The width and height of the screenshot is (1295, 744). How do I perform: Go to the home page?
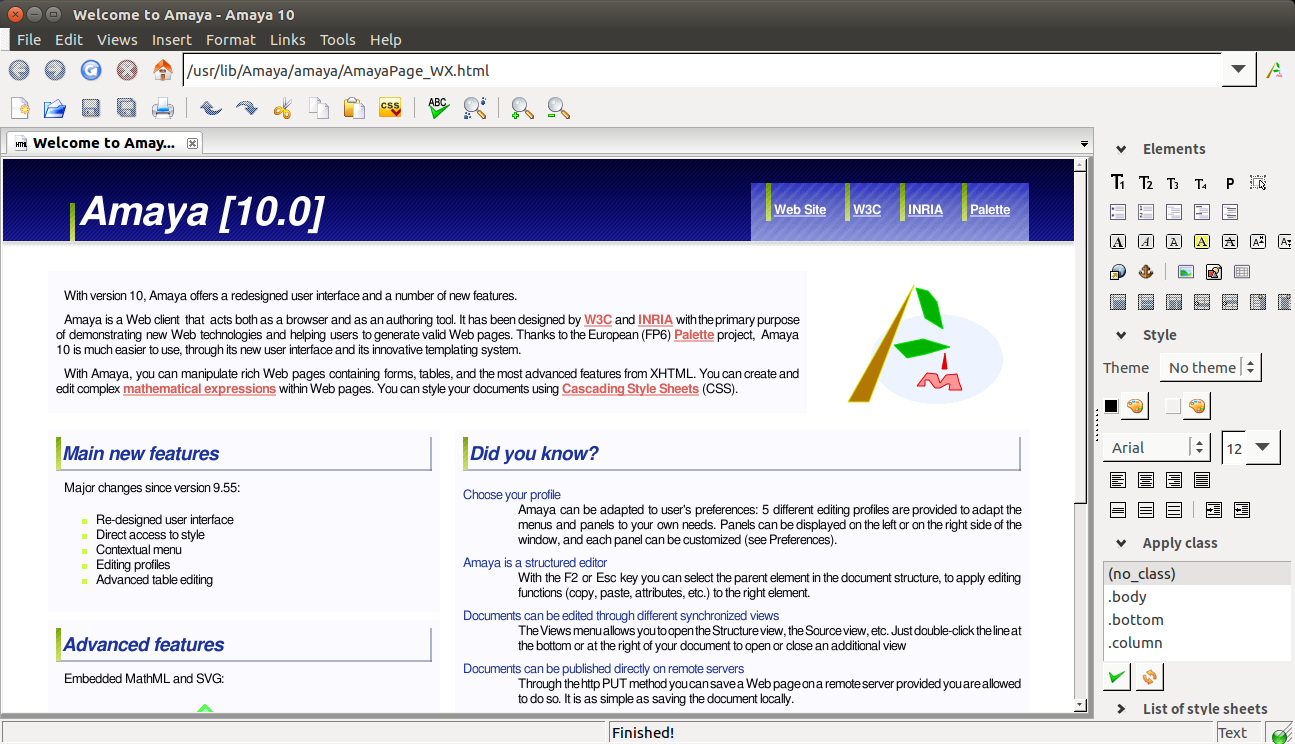pyautogui.click(x=162, y=70)
